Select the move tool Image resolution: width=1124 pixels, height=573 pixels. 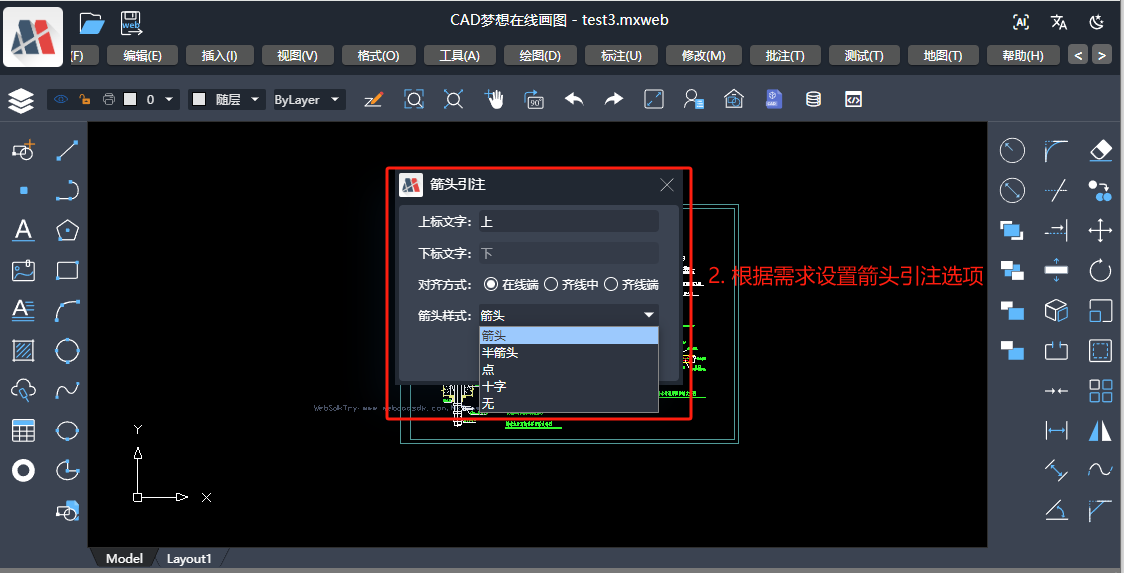(1100, 230)
